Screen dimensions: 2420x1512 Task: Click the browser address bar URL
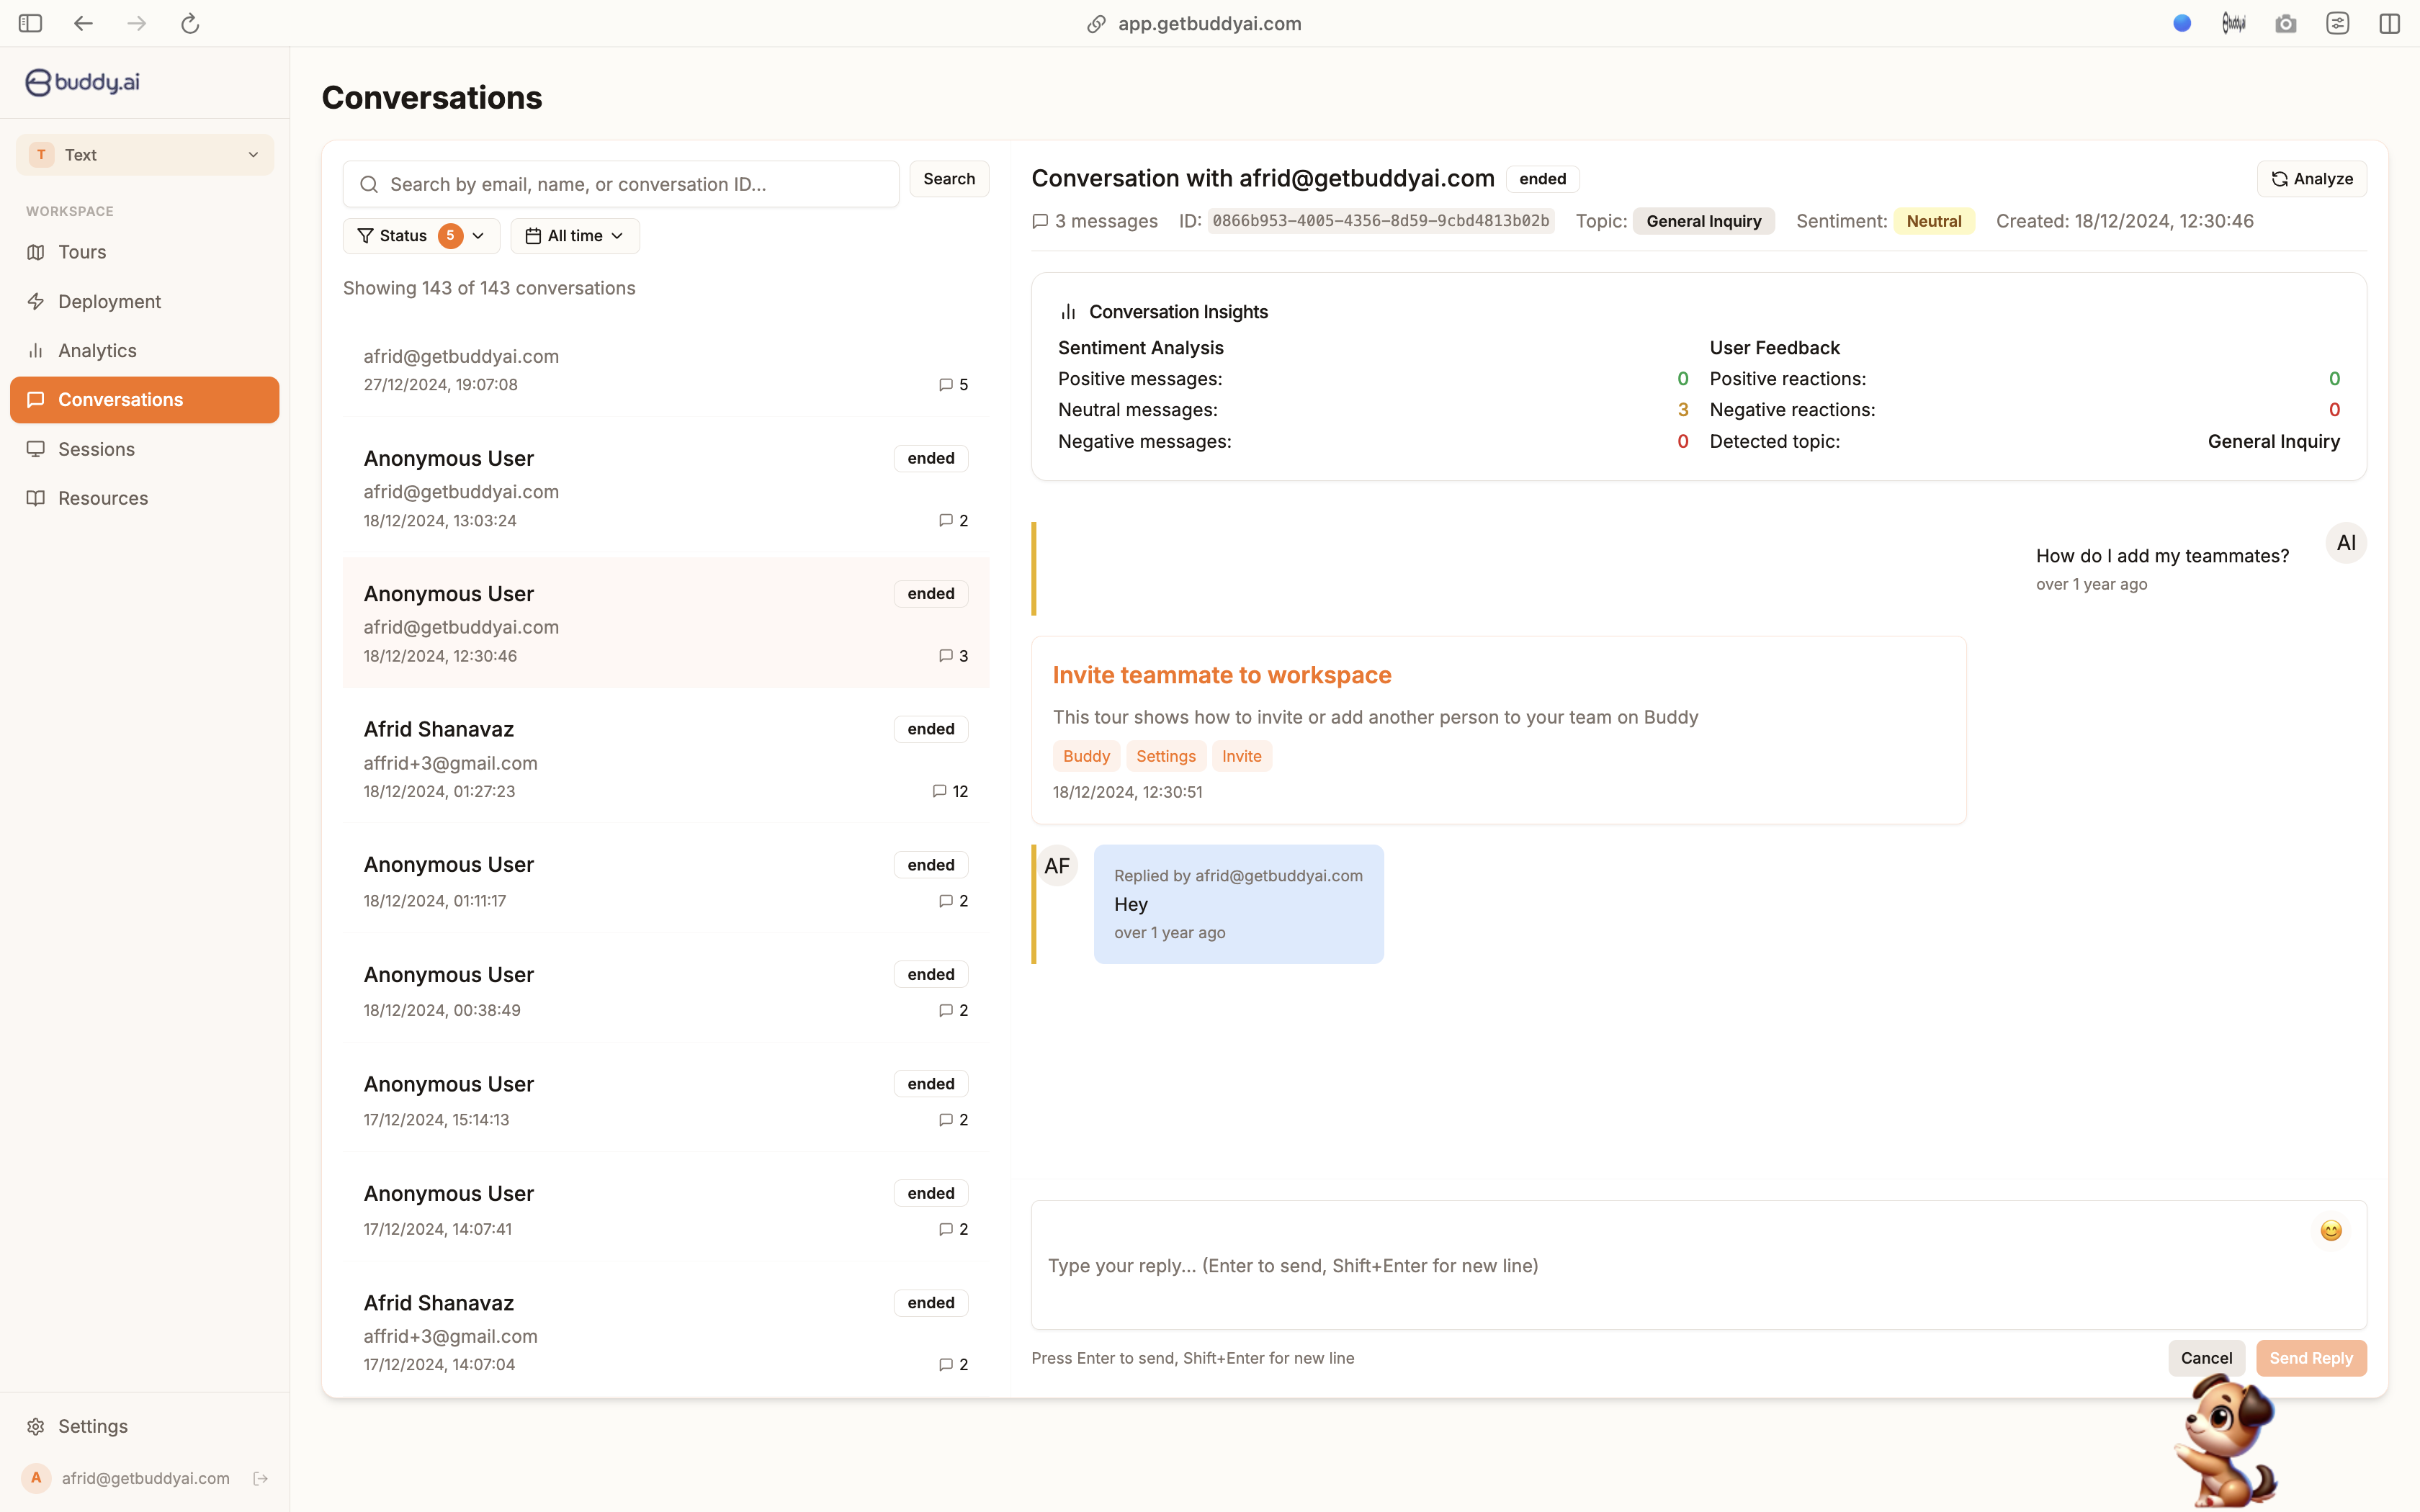click(x=1210, y=24)
